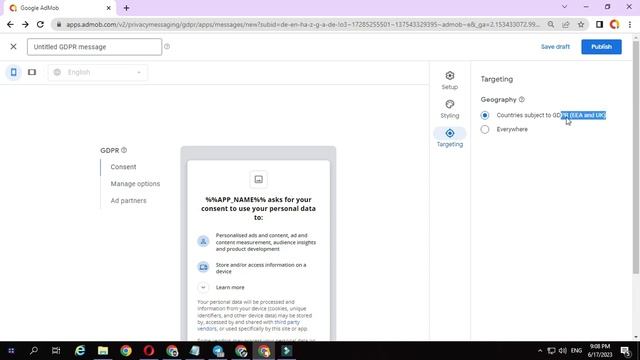Open volume control in system tray
The image size is (640, 360).
[x=563, y=351]
